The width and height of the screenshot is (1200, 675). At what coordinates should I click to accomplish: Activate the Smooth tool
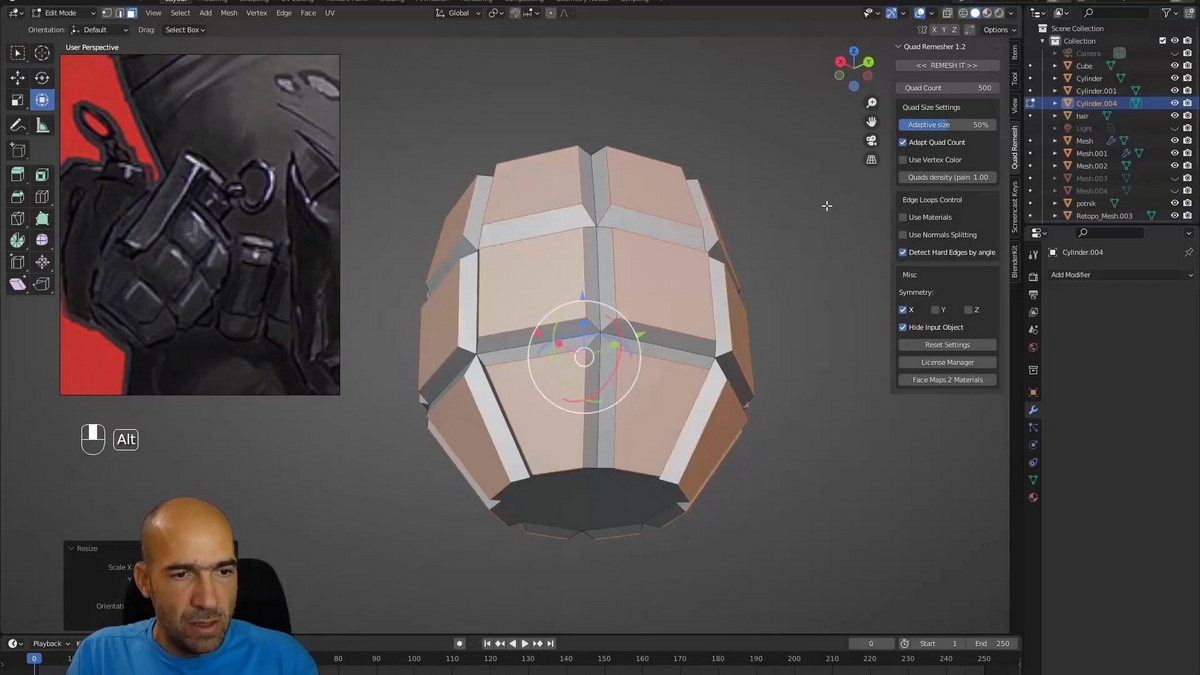[42, 241]
